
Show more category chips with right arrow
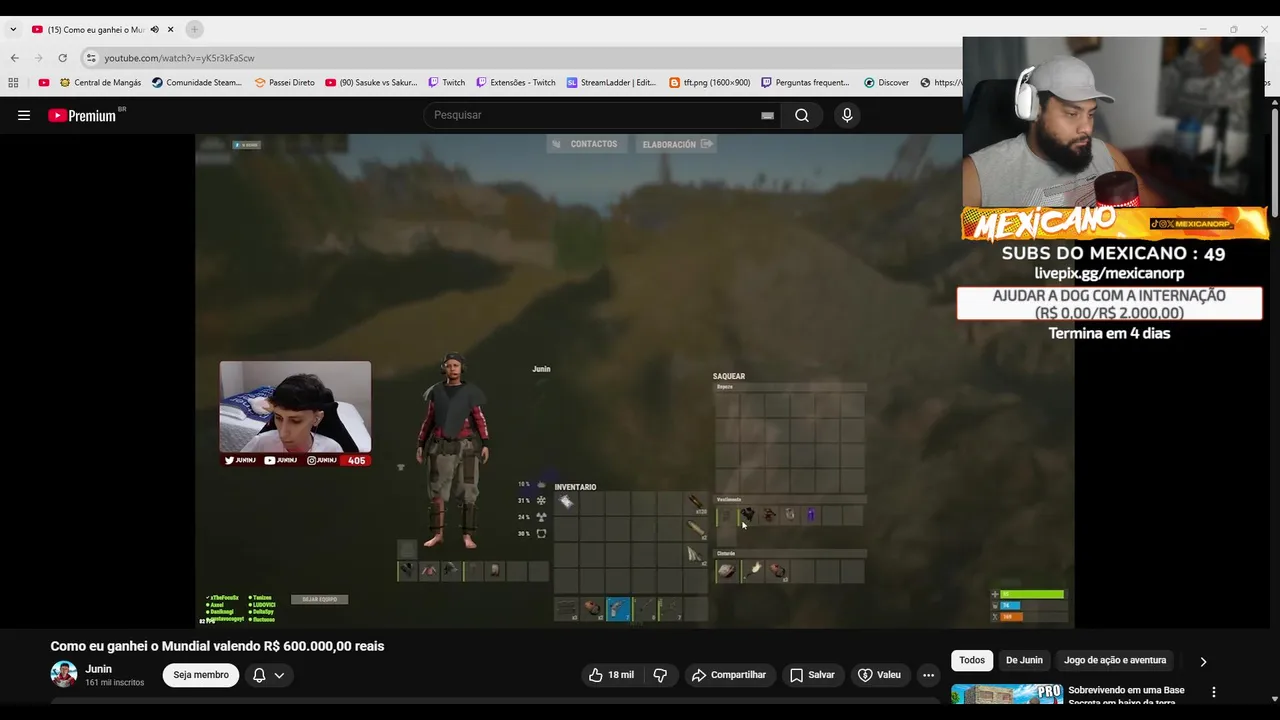click(x=1203, y=661)
